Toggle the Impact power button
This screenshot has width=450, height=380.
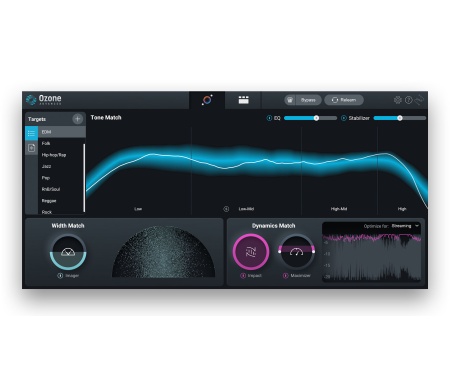click(243, 276)
